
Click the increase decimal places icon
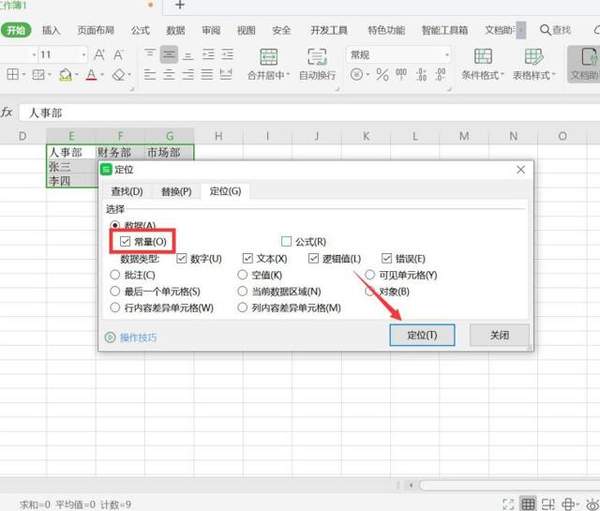[422, 74]
